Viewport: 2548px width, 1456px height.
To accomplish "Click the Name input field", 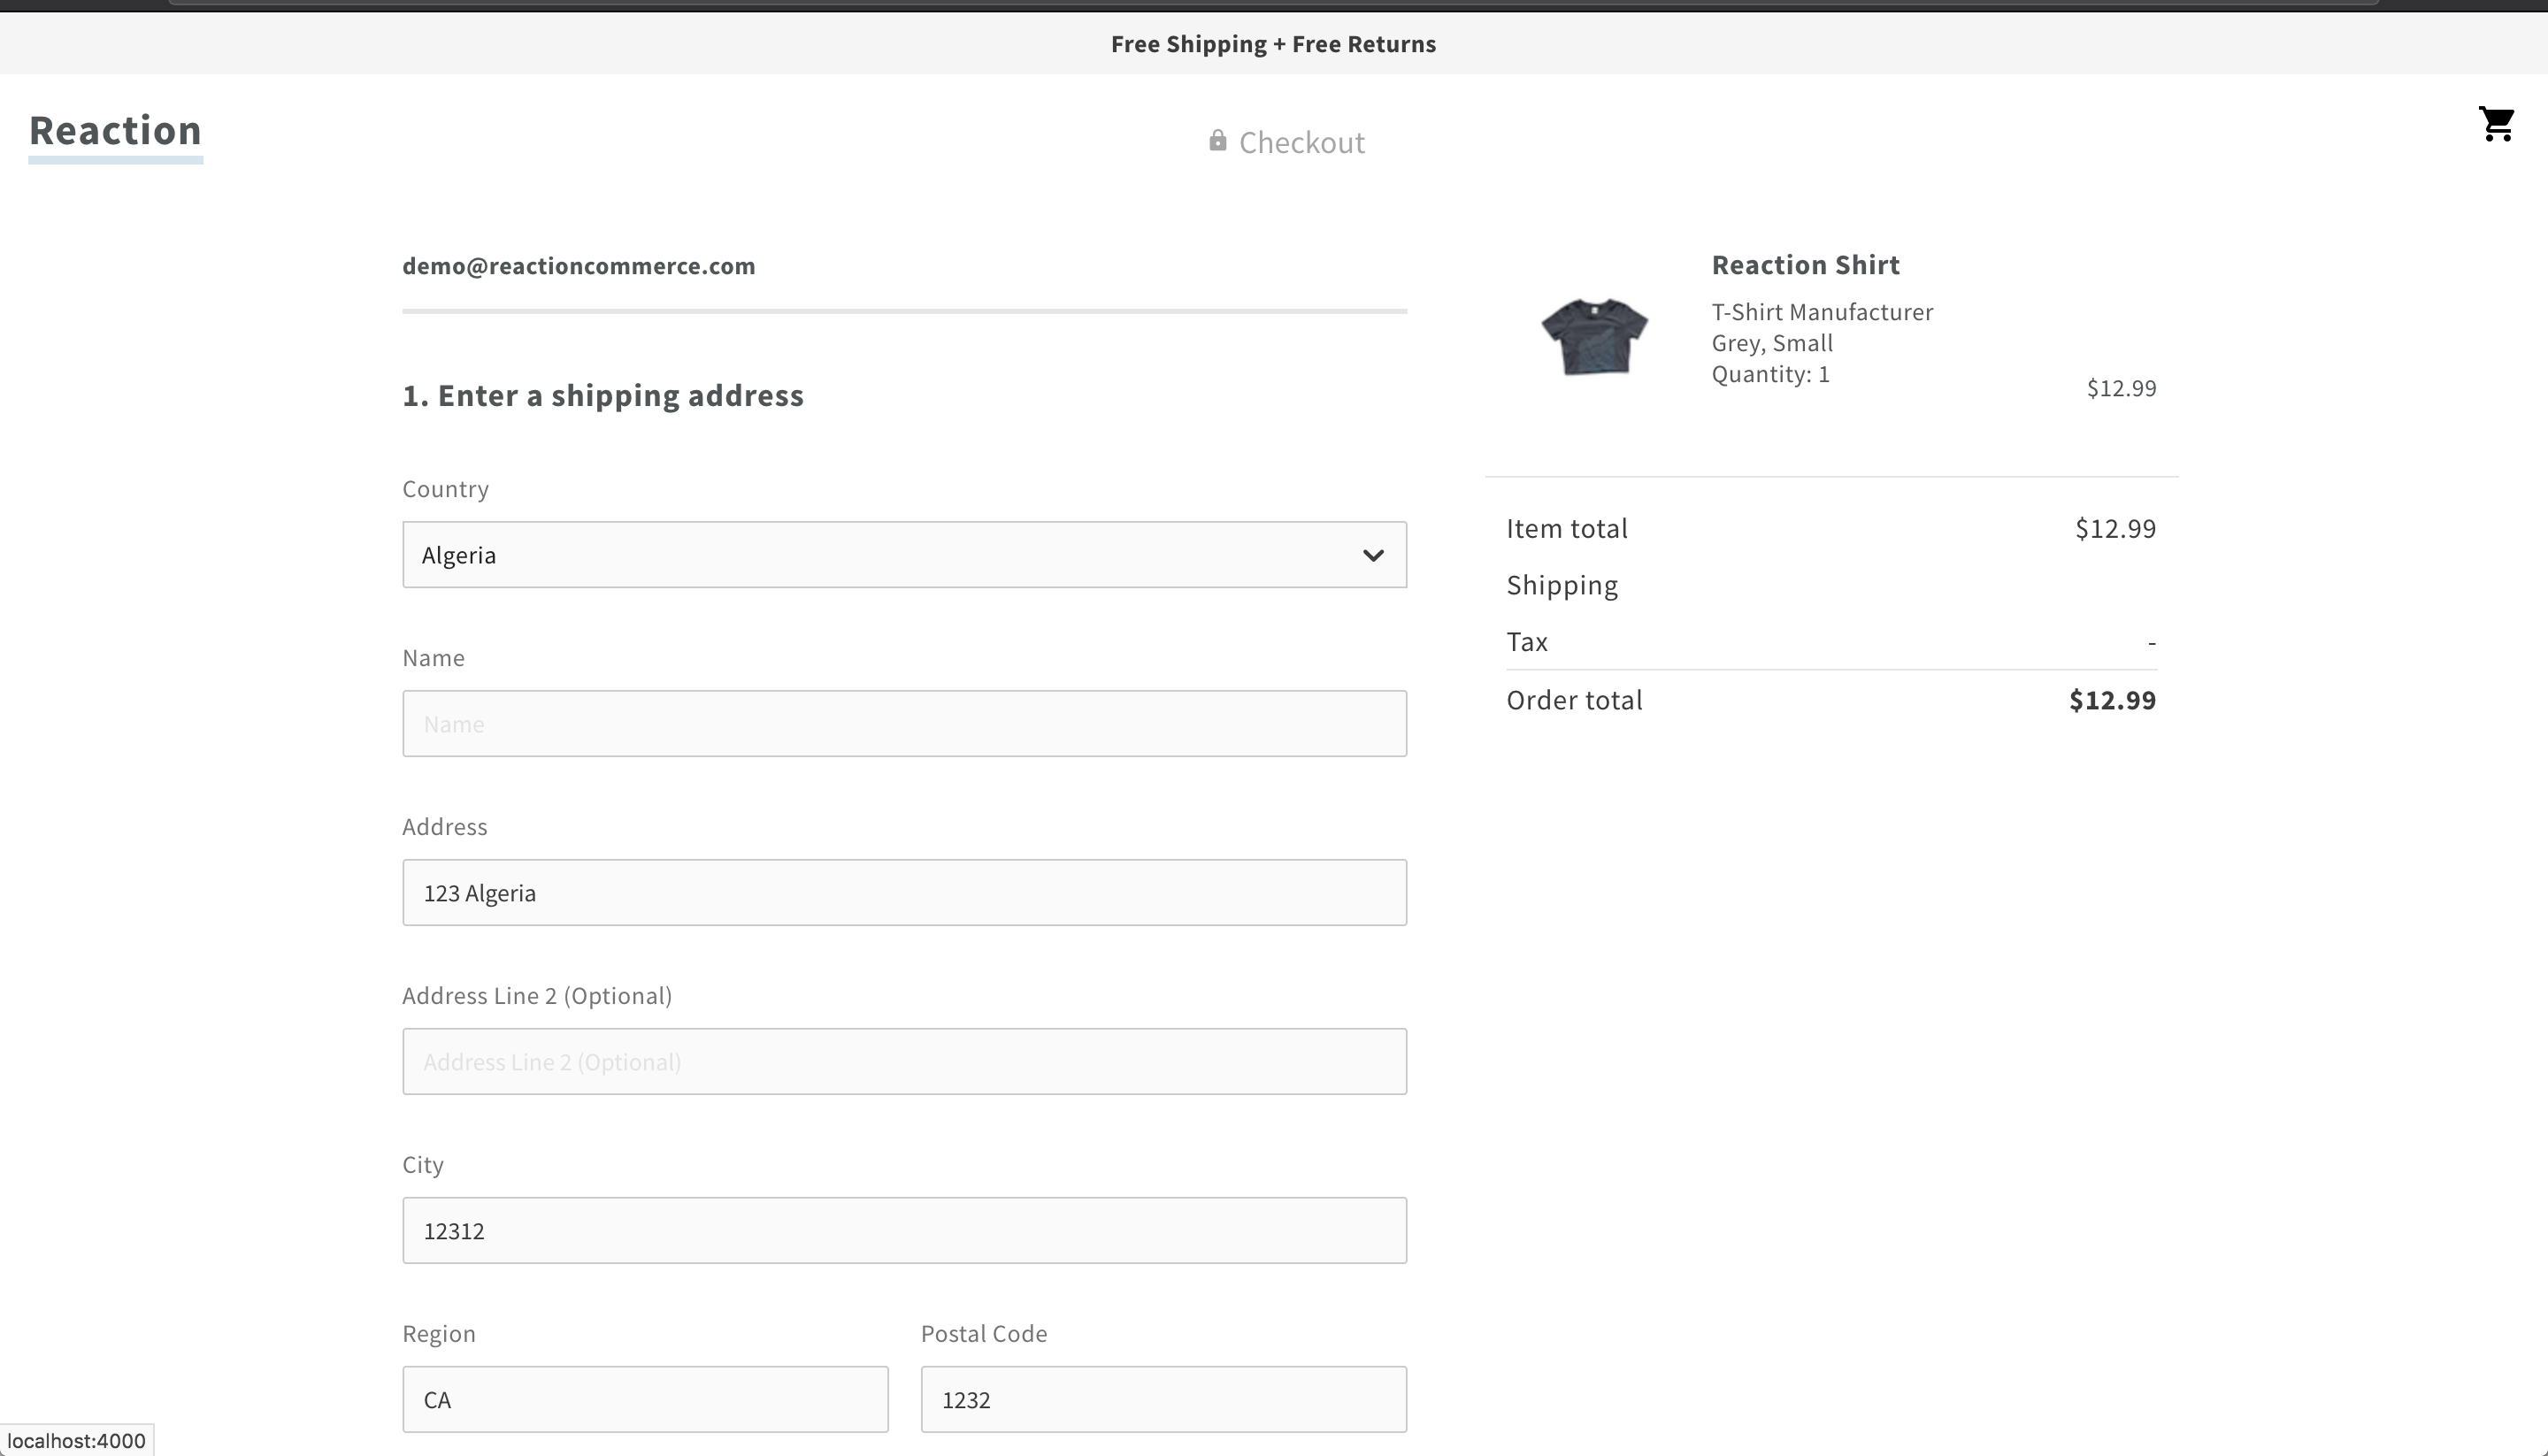I will [x=903, y=723].
